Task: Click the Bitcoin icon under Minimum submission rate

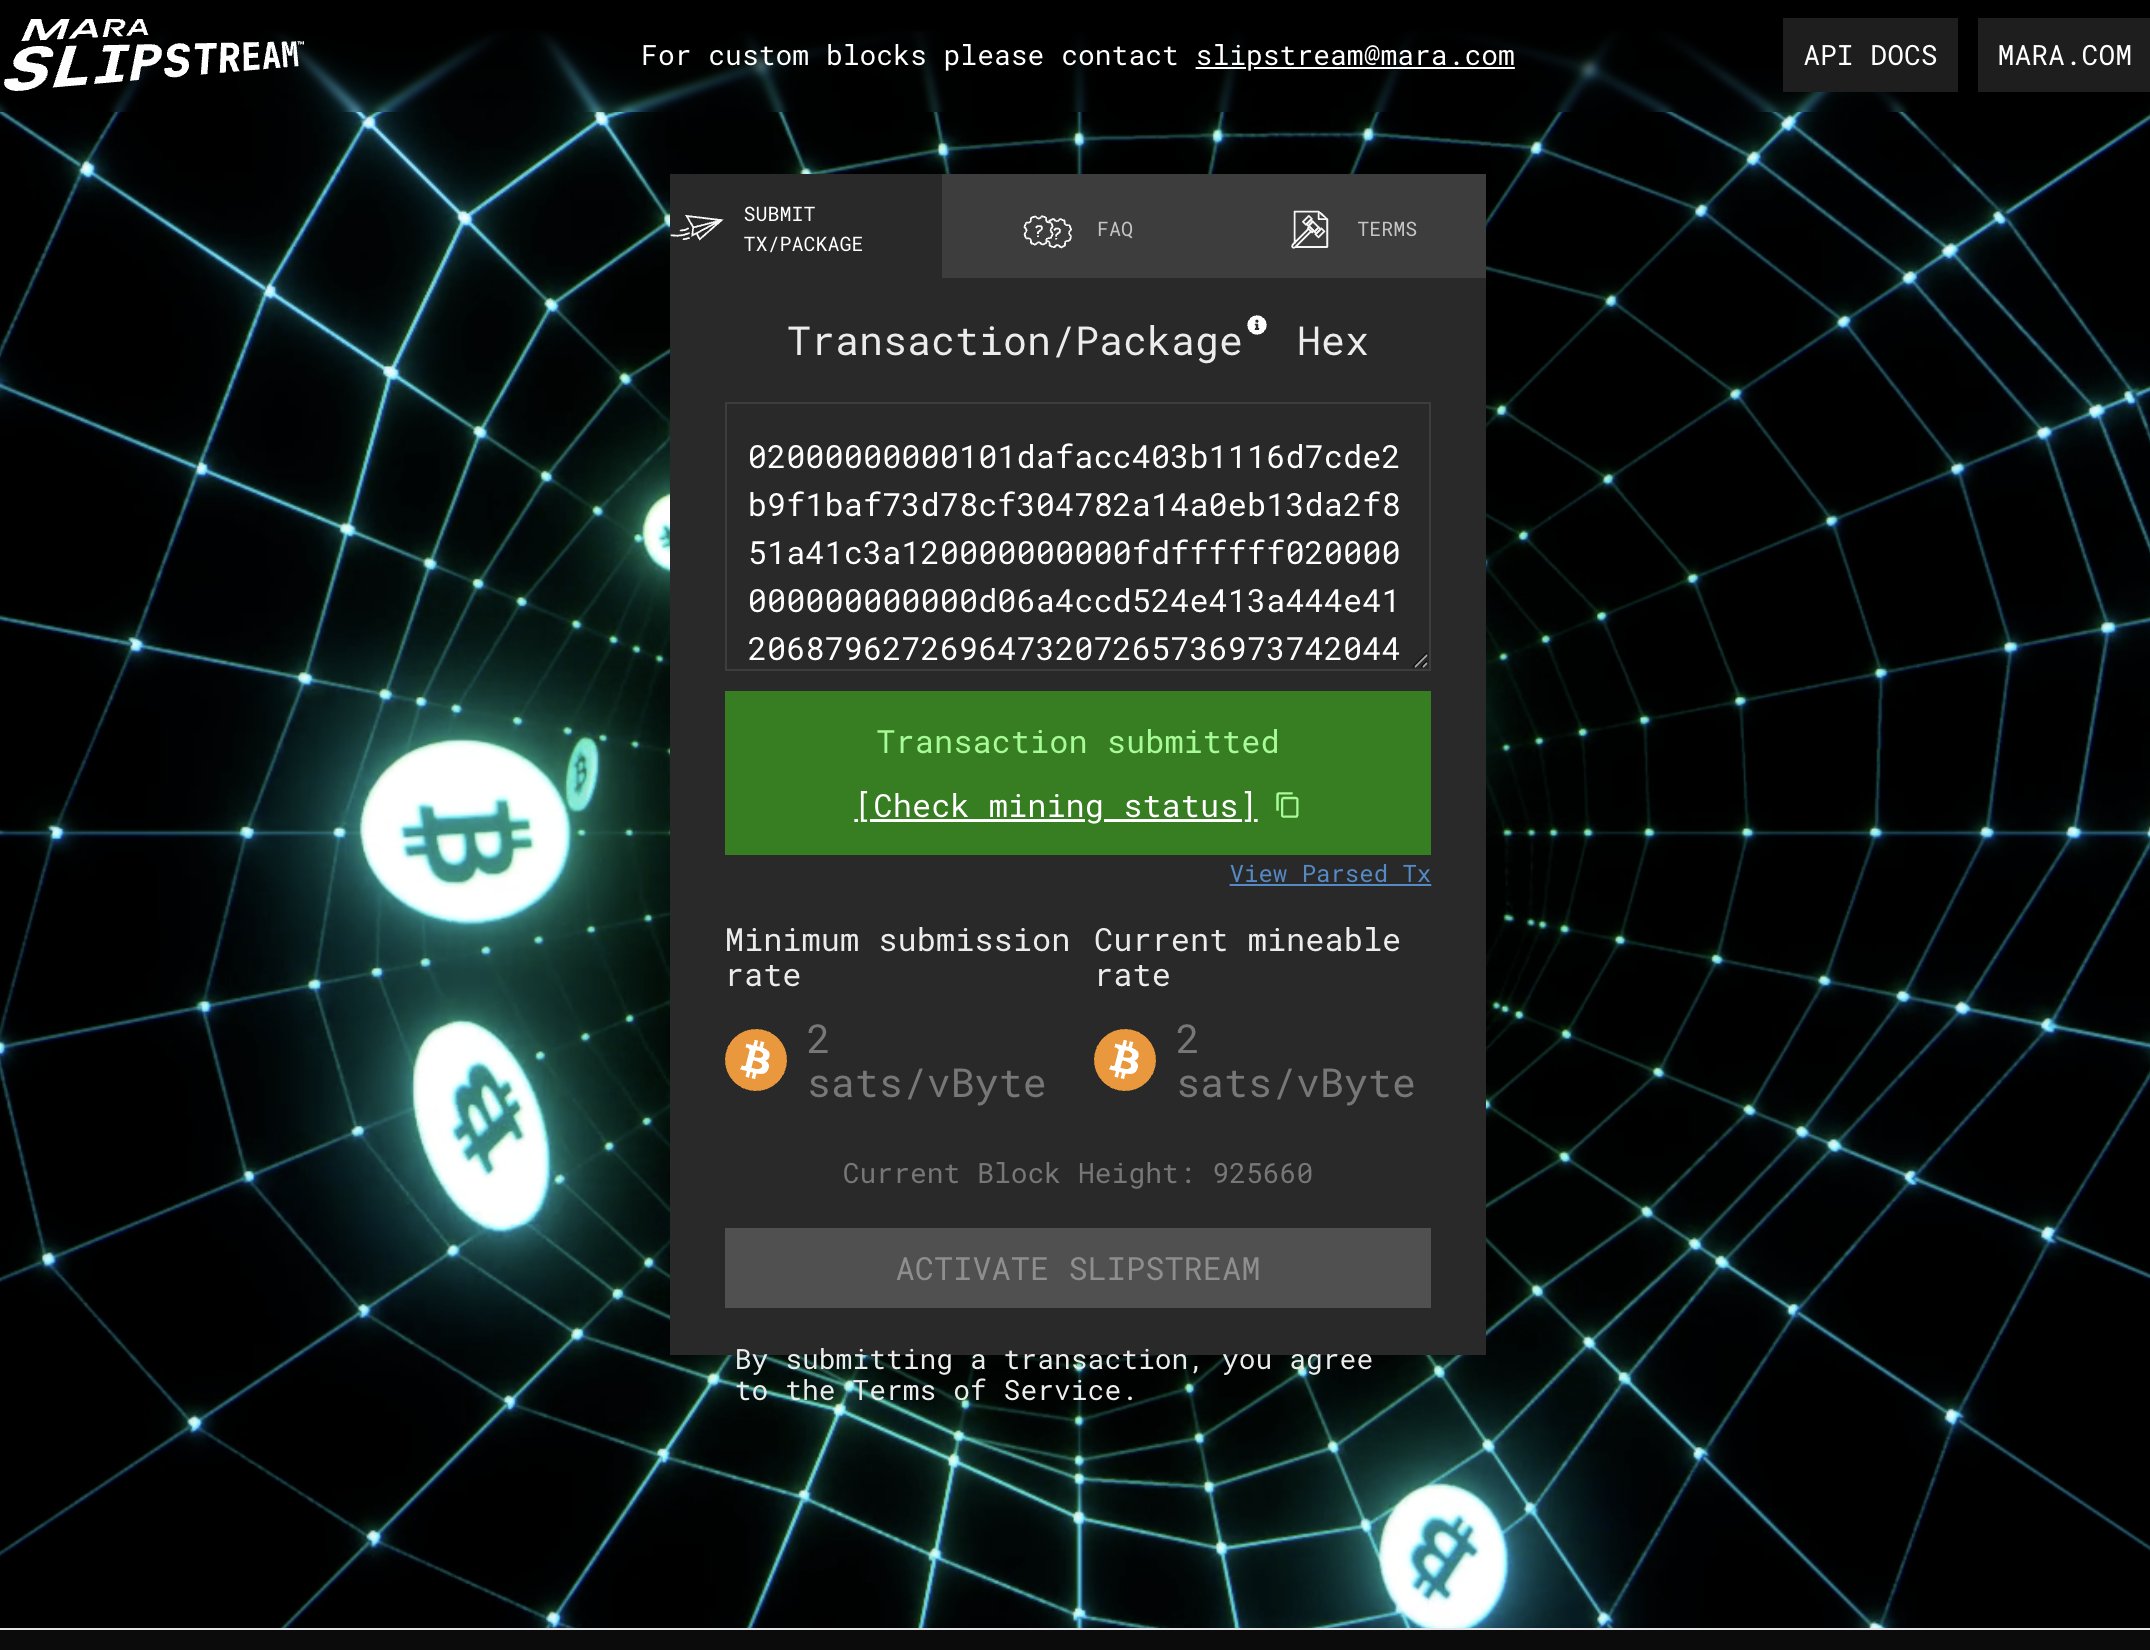Action: click(755, 1060)
